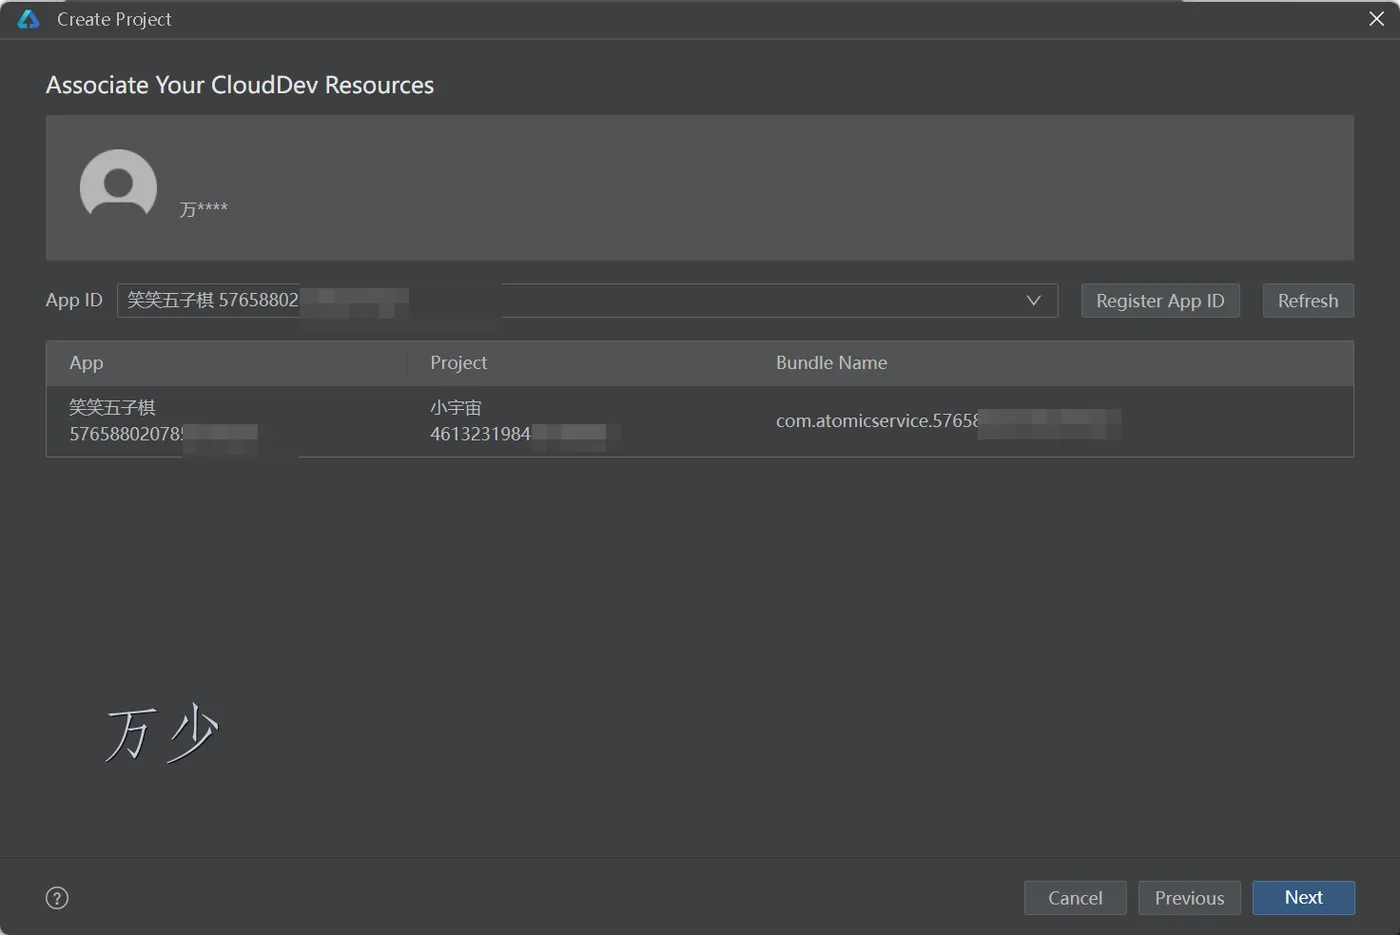
Task: Close the Create Project dialog
Action: (1376, 20)
